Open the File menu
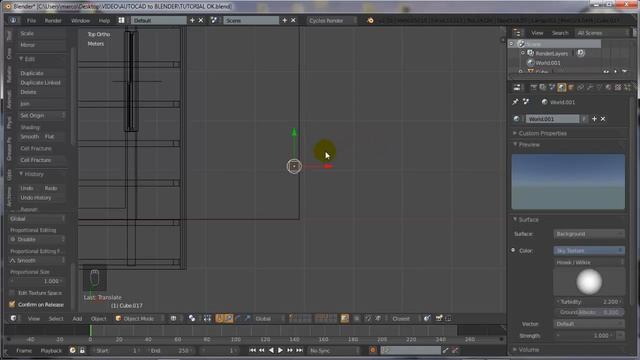Screen dimensions: 640x360 [31, 20]
